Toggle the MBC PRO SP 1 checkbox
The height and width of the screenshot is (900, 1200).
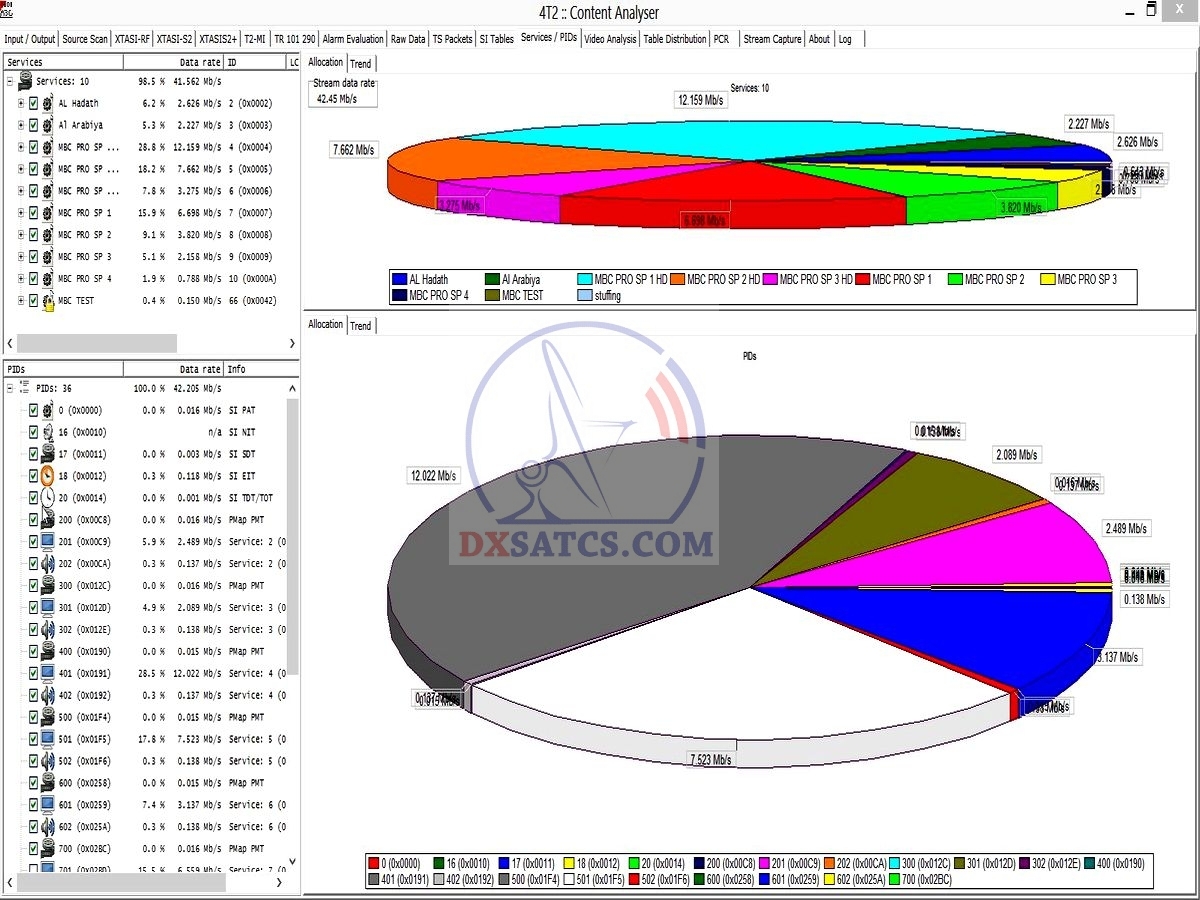pyautogui.click(x=33, y=213)
